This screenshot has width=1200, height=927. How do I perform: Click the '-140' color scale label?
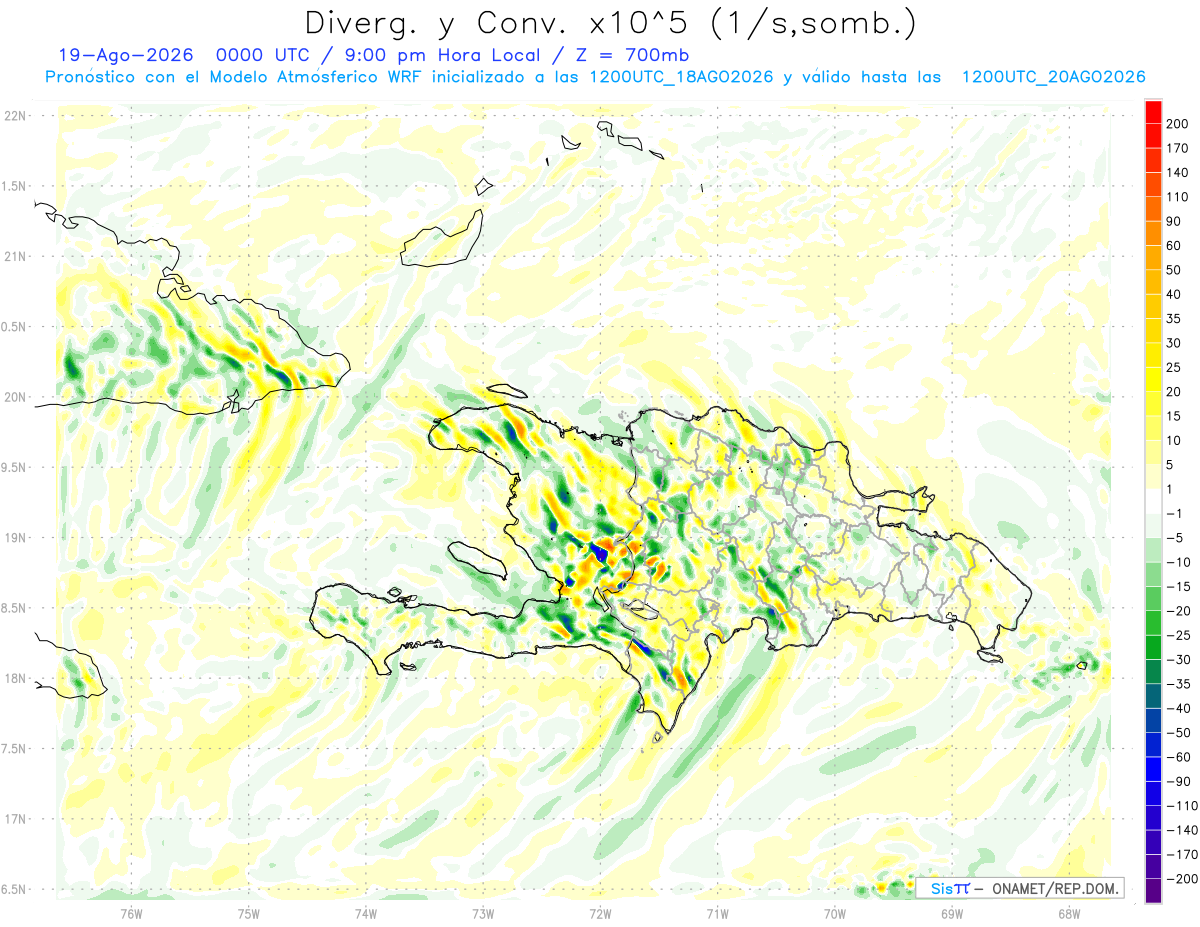click(1183, 830)
